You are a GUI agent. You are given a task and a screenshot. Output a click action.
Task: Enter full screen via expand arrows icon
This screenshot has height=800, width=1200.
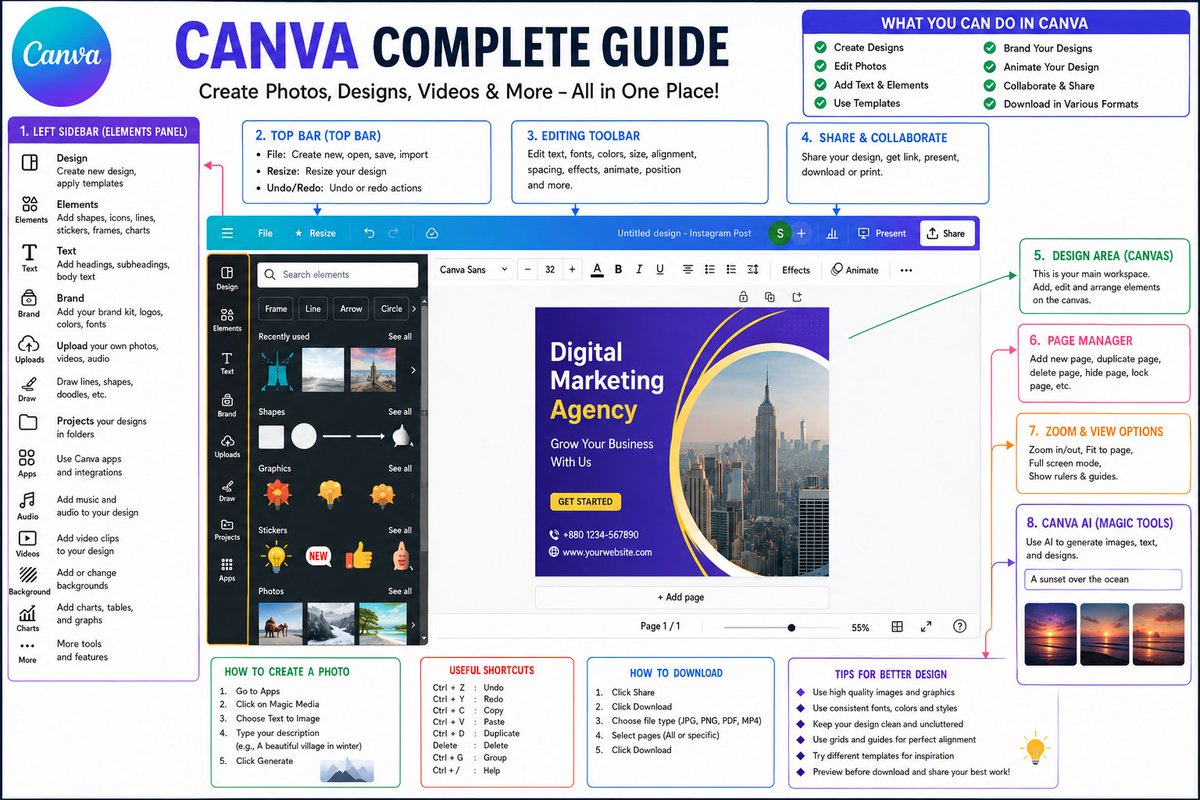tap(926, 627)
